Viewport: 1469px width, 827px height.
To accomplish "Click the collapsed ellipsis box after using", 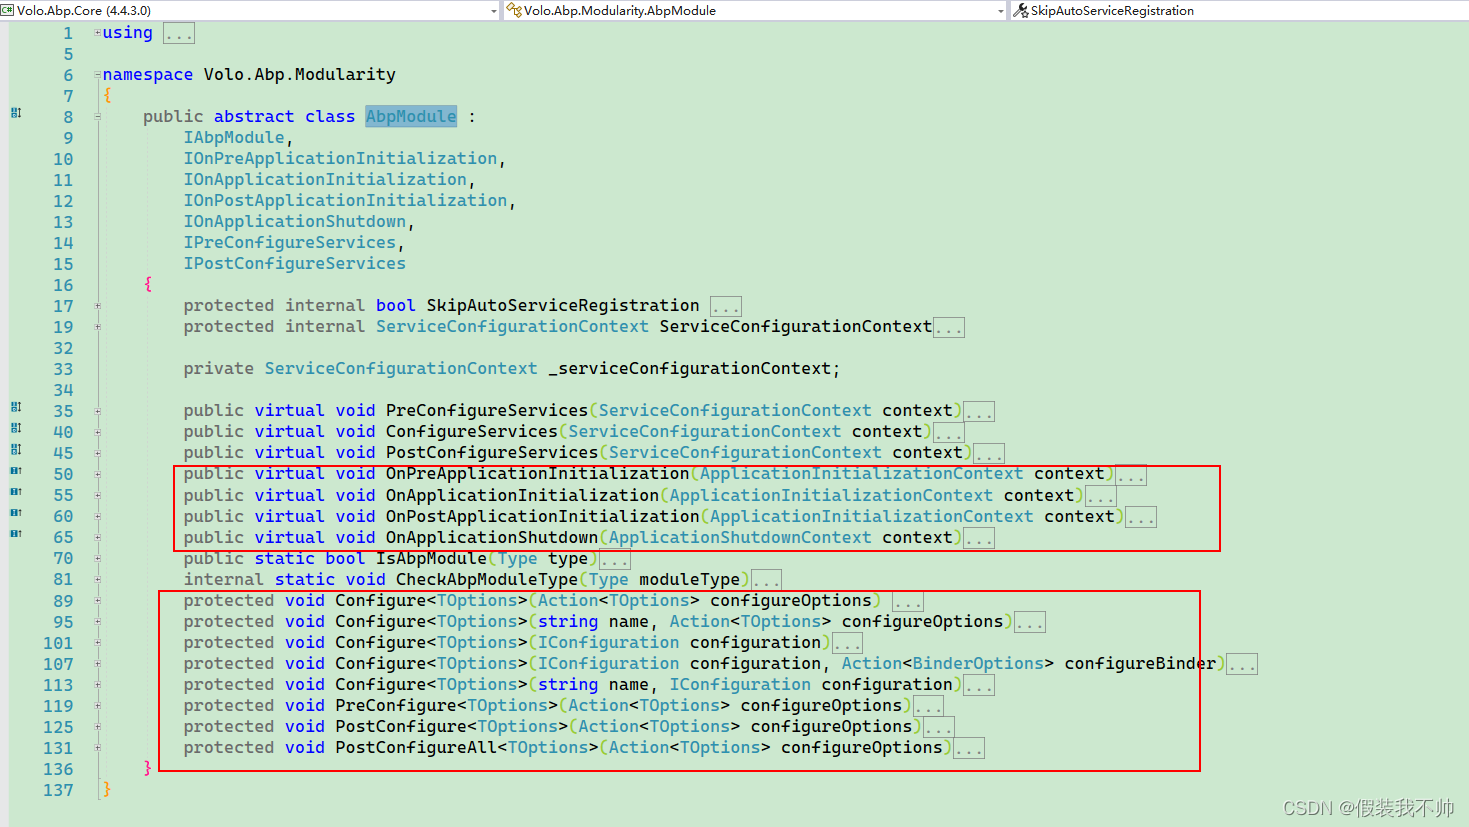I will 179,34.
